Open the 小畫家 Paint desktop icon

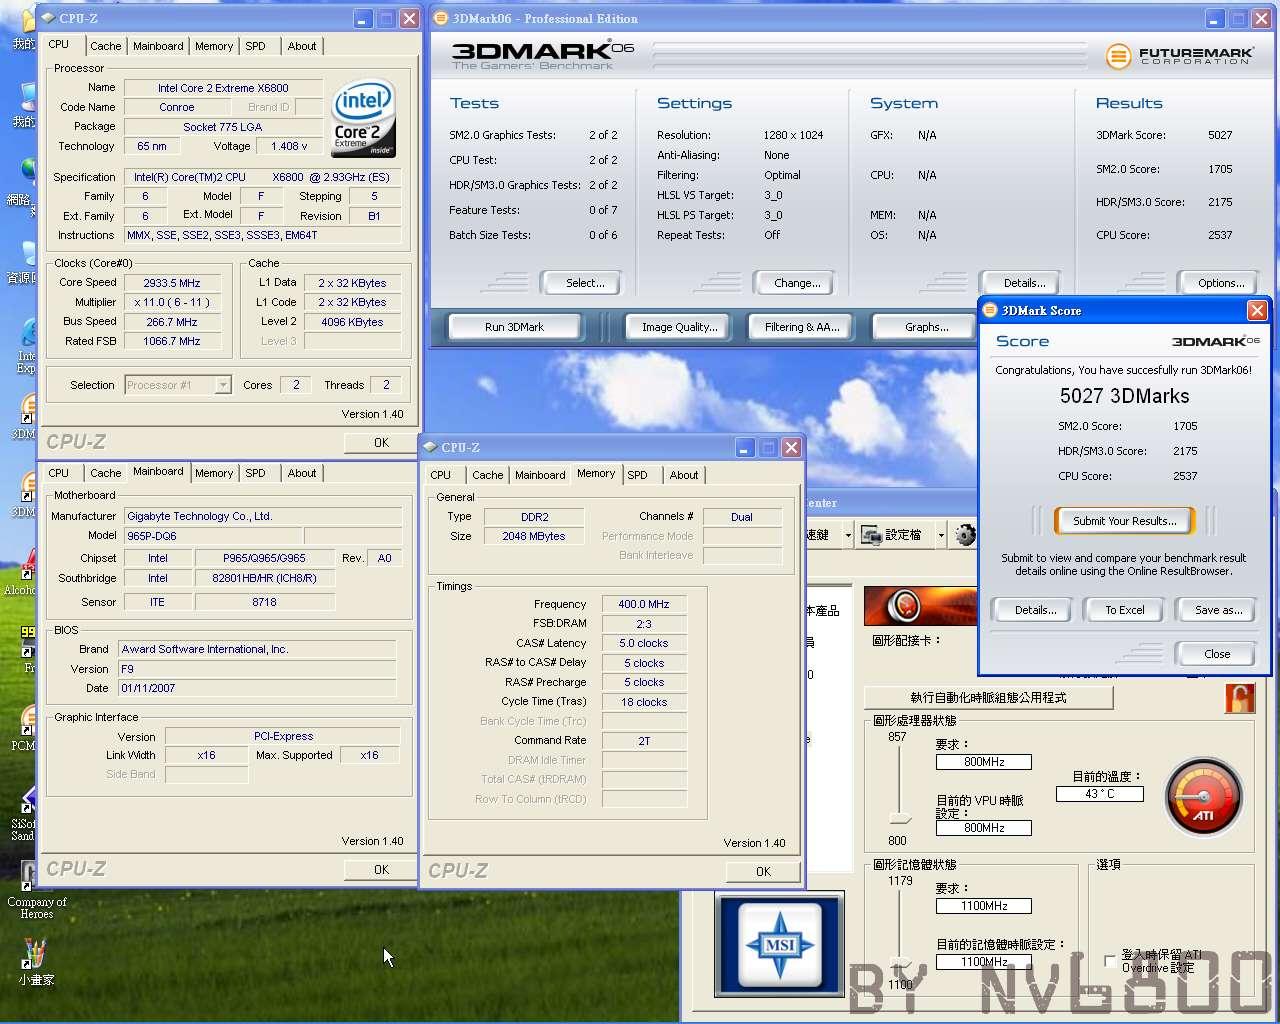pos(35,961)
